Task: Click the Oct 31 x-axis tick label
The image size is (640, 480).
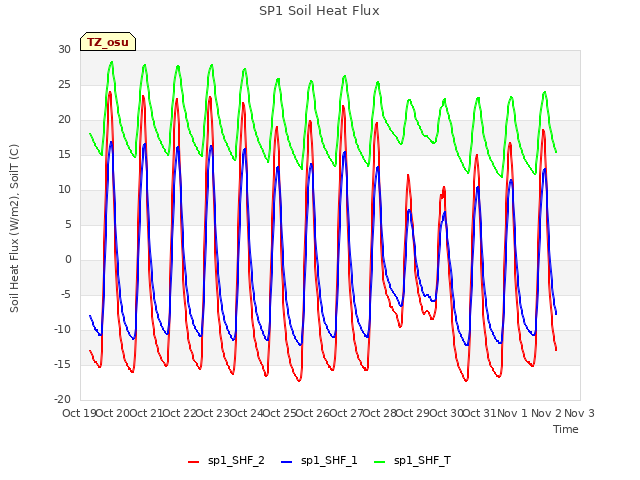Action: (480, 413)
